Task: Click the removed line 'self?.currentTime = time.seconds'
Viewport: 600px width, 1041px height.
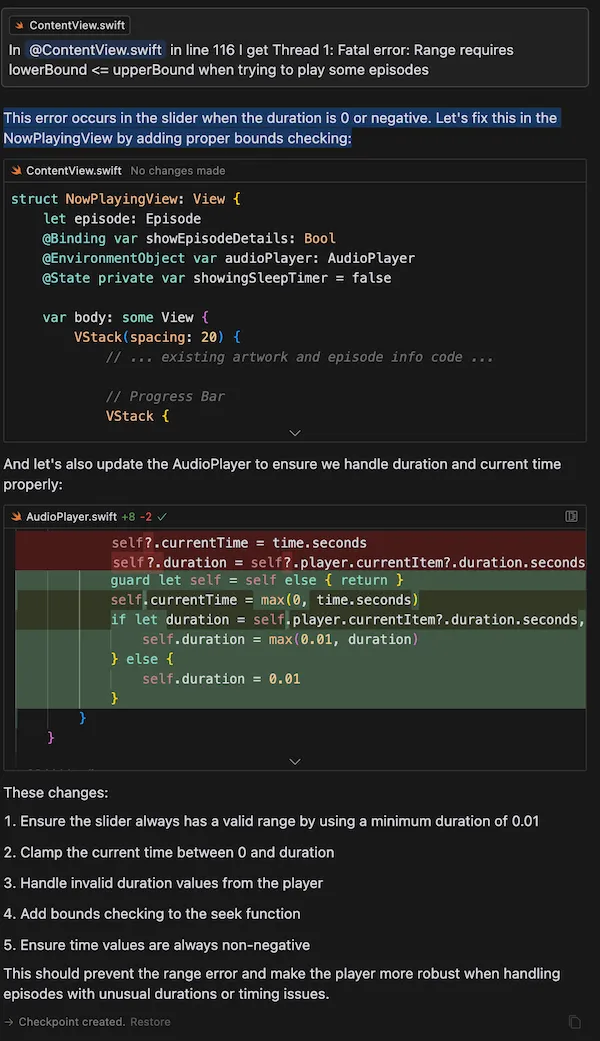Action: coord(239,542)
